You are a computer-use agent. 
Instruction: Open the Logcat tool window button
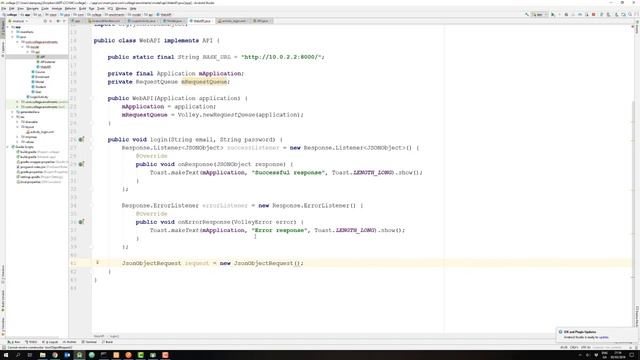pos(50,342)
